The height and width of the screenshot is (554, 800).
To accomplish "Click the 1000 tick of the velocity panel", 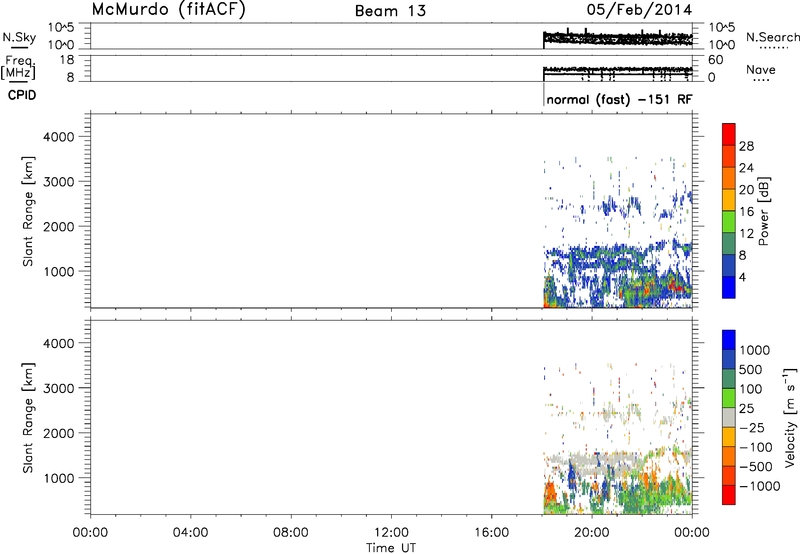I will 59,478.
